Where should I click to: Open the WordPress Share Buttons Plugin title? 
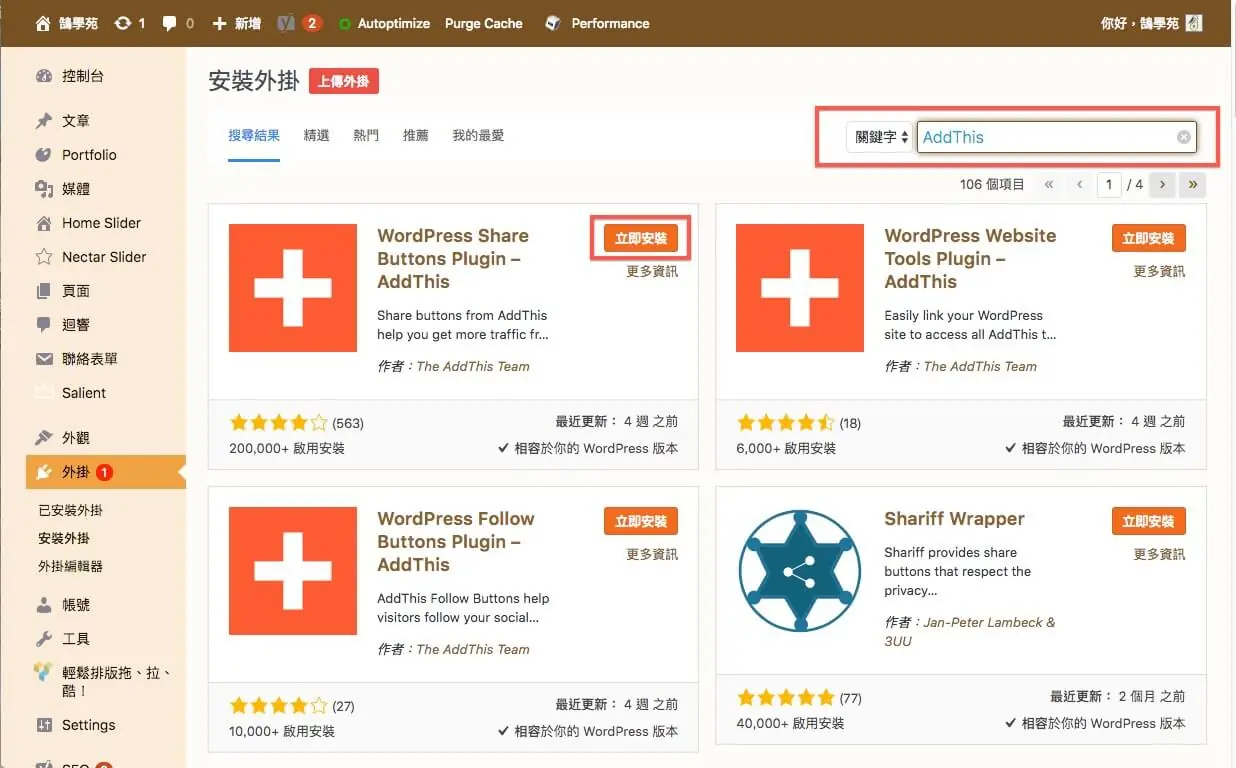click(x=453, y=258)
